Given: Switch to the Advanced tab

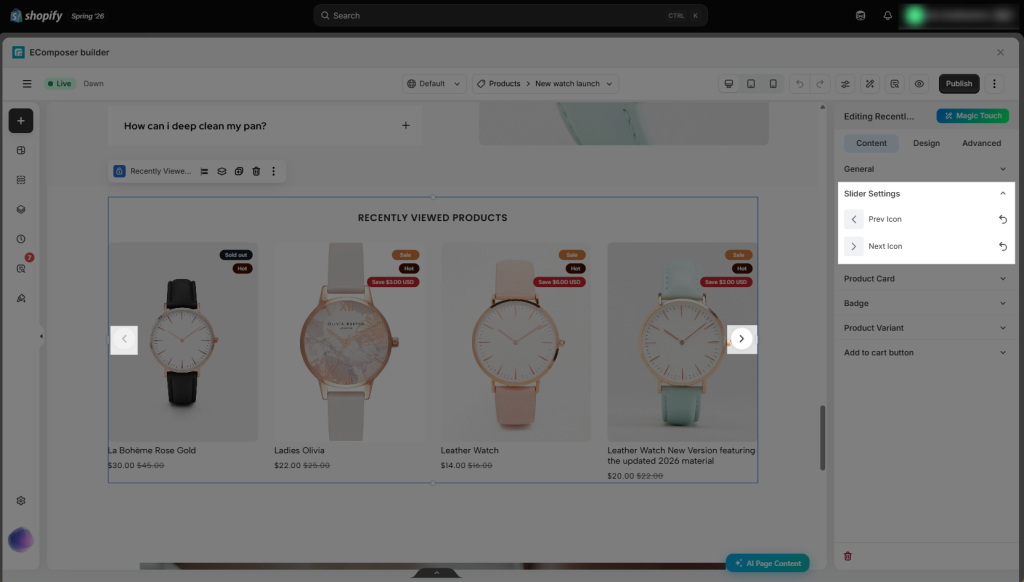Looking at the screenshot, I should (x=981, y=143).
